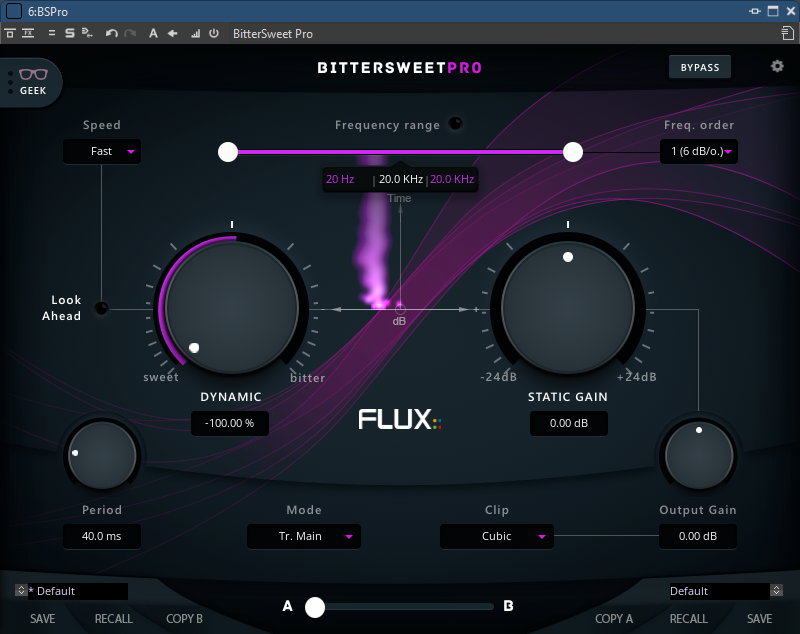
Task: Click the undo arrow in toolbar
Action: click(112, 33)
